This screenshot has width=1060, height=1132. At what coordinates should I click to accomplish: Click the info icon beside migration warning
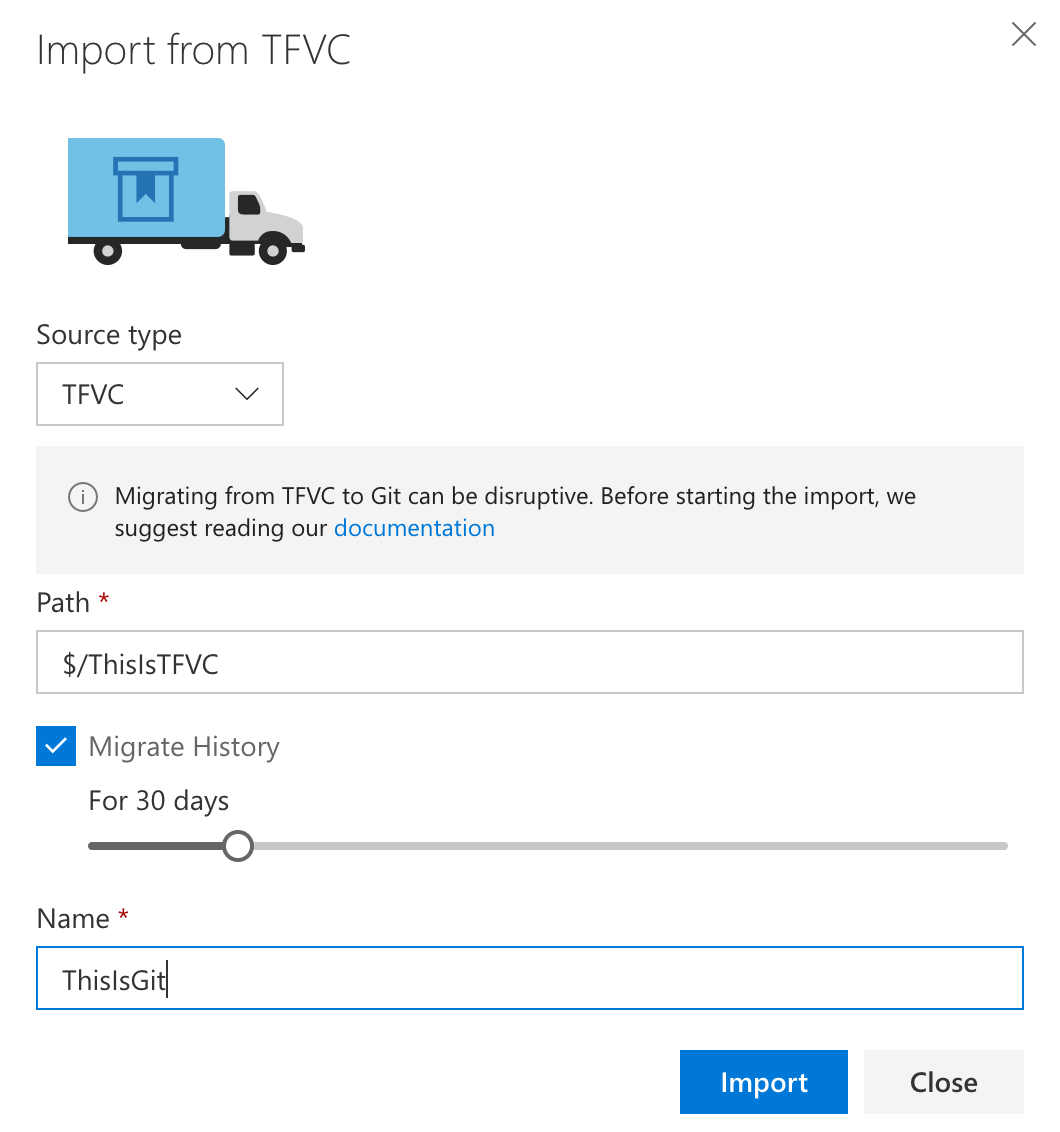pyautogui.click(x=83, y=496)
